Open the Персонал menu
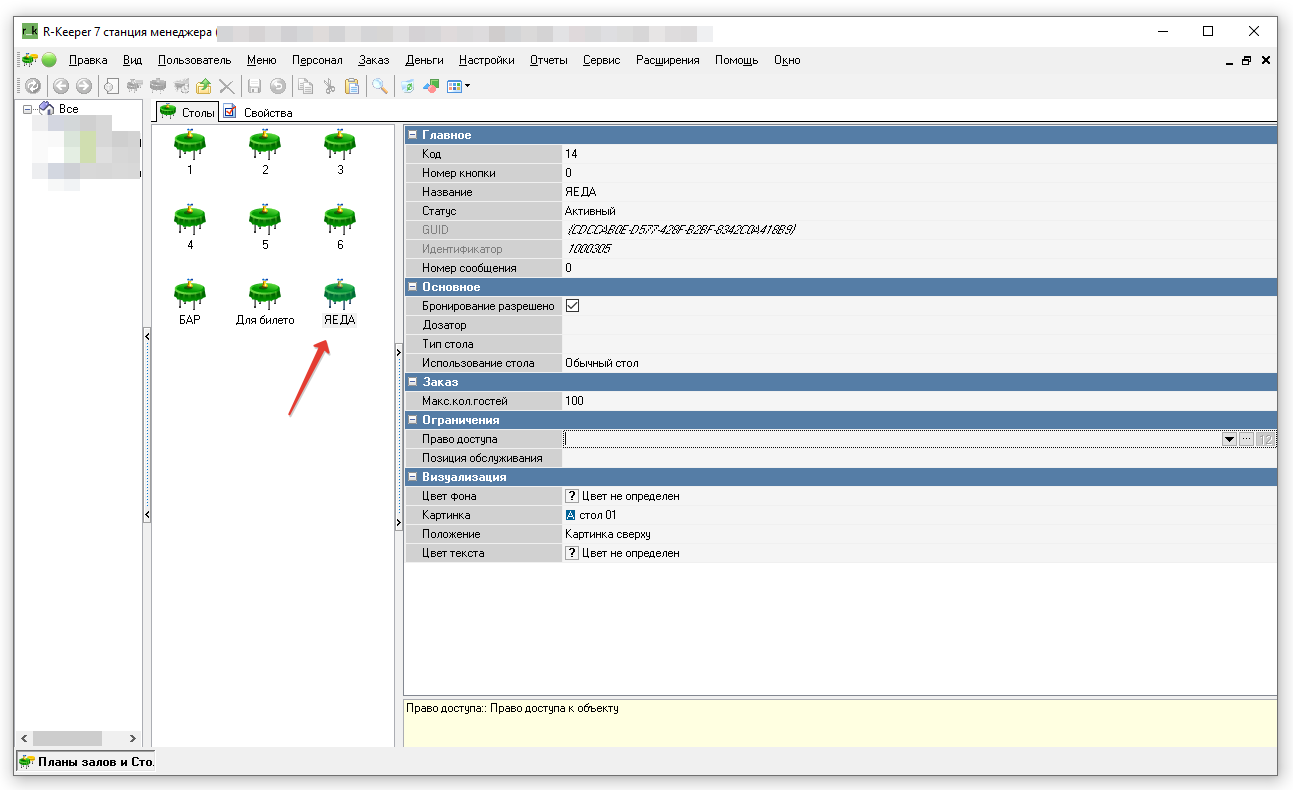 pyautogui.click(x=317, y=60)
